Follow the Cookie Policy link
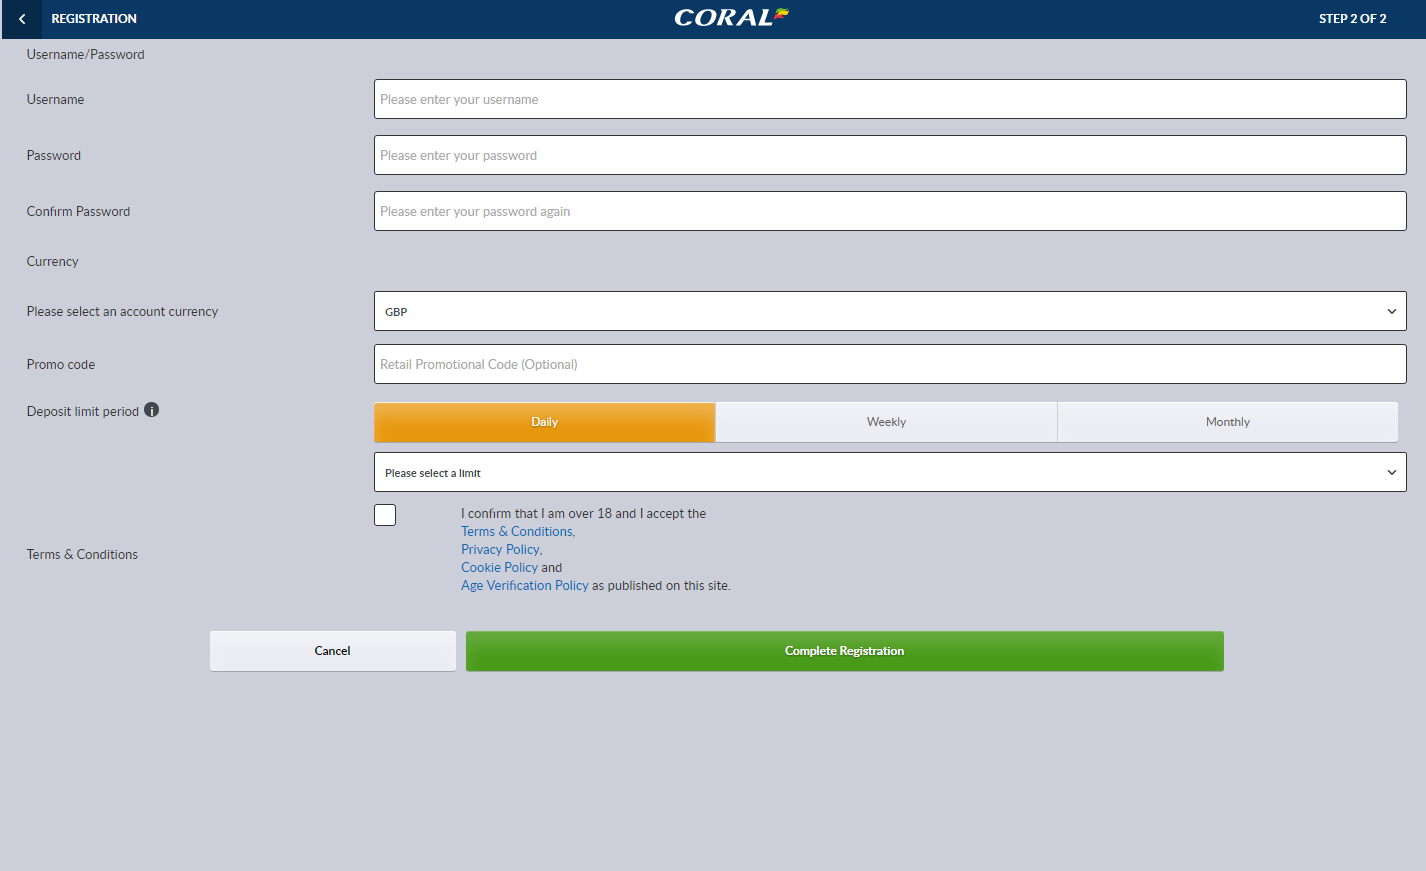 pyautogui.click(x=499, y=568)
